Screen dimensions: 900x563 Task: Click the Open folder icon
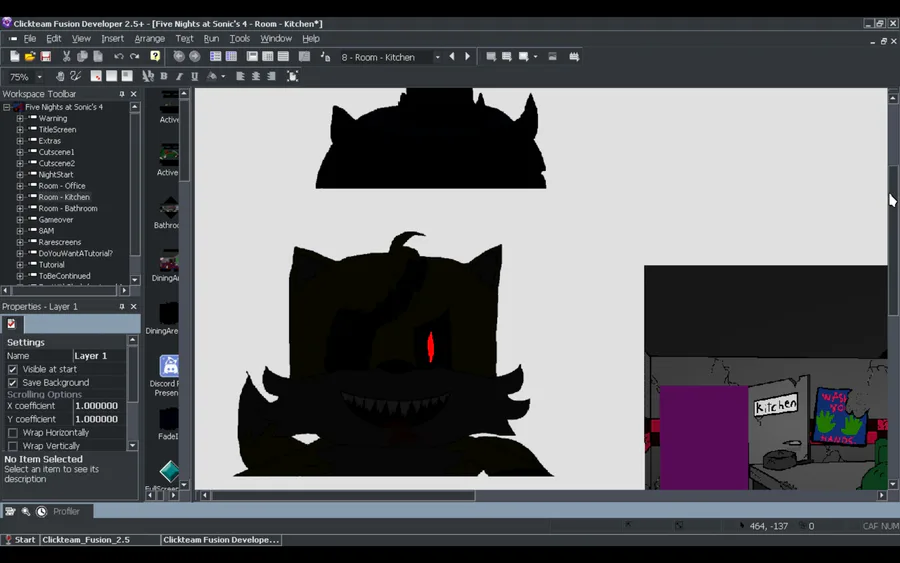coord(30,56)
